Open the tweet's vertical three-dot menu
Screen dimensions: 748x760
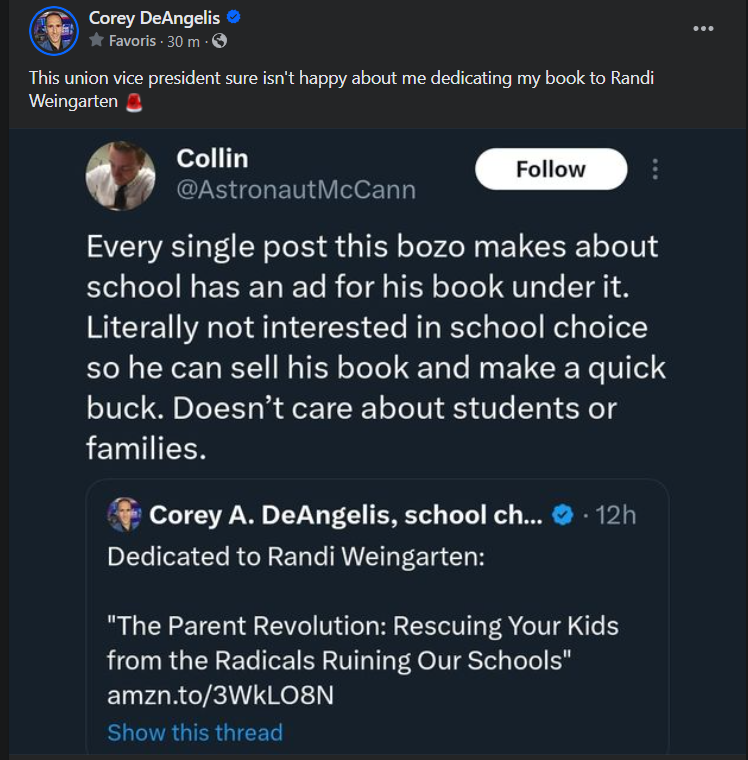point(655,169)
